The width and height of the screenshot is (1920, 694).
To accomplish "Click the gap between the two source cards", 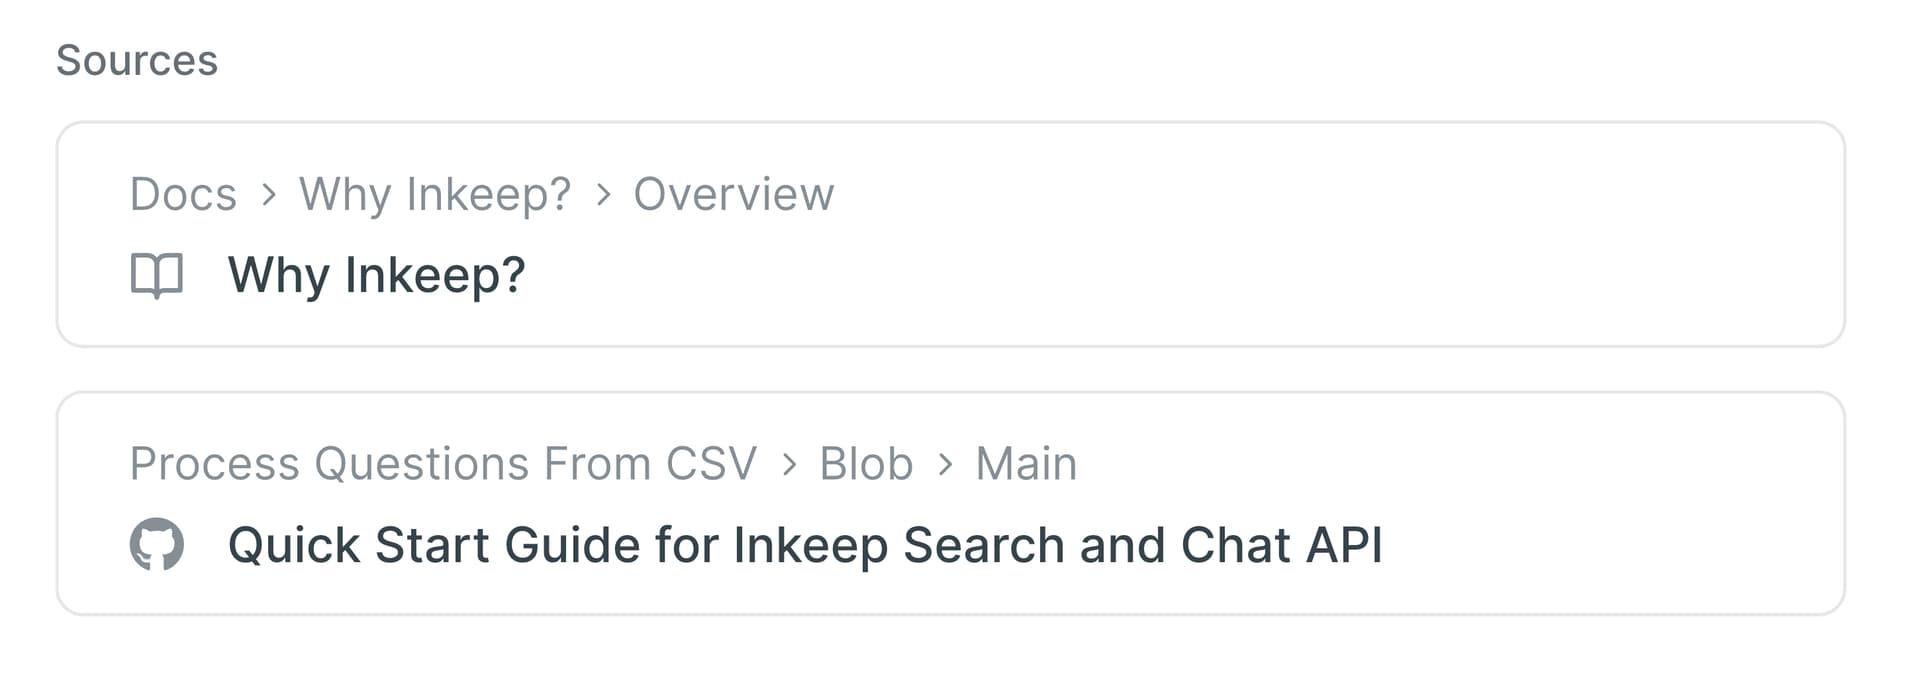I will [950, 369].
